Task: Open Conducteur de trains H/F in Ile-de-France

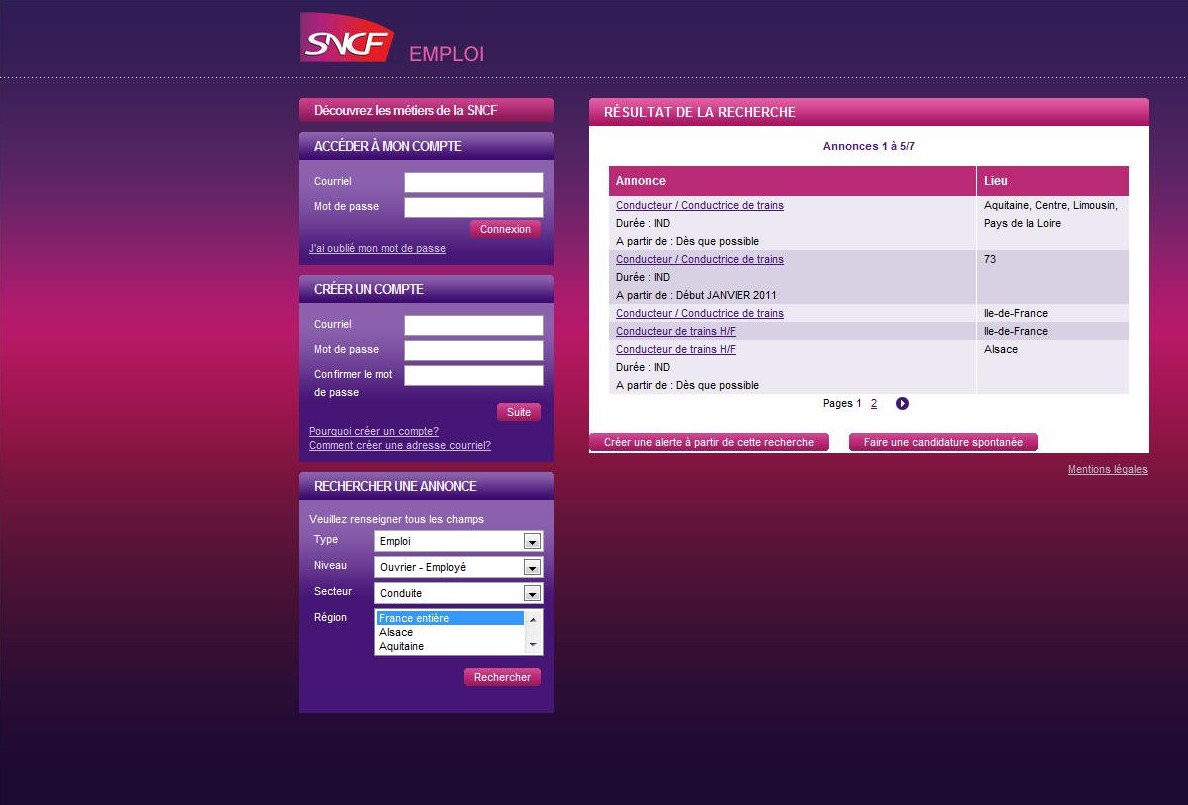Action: [676, 331]
